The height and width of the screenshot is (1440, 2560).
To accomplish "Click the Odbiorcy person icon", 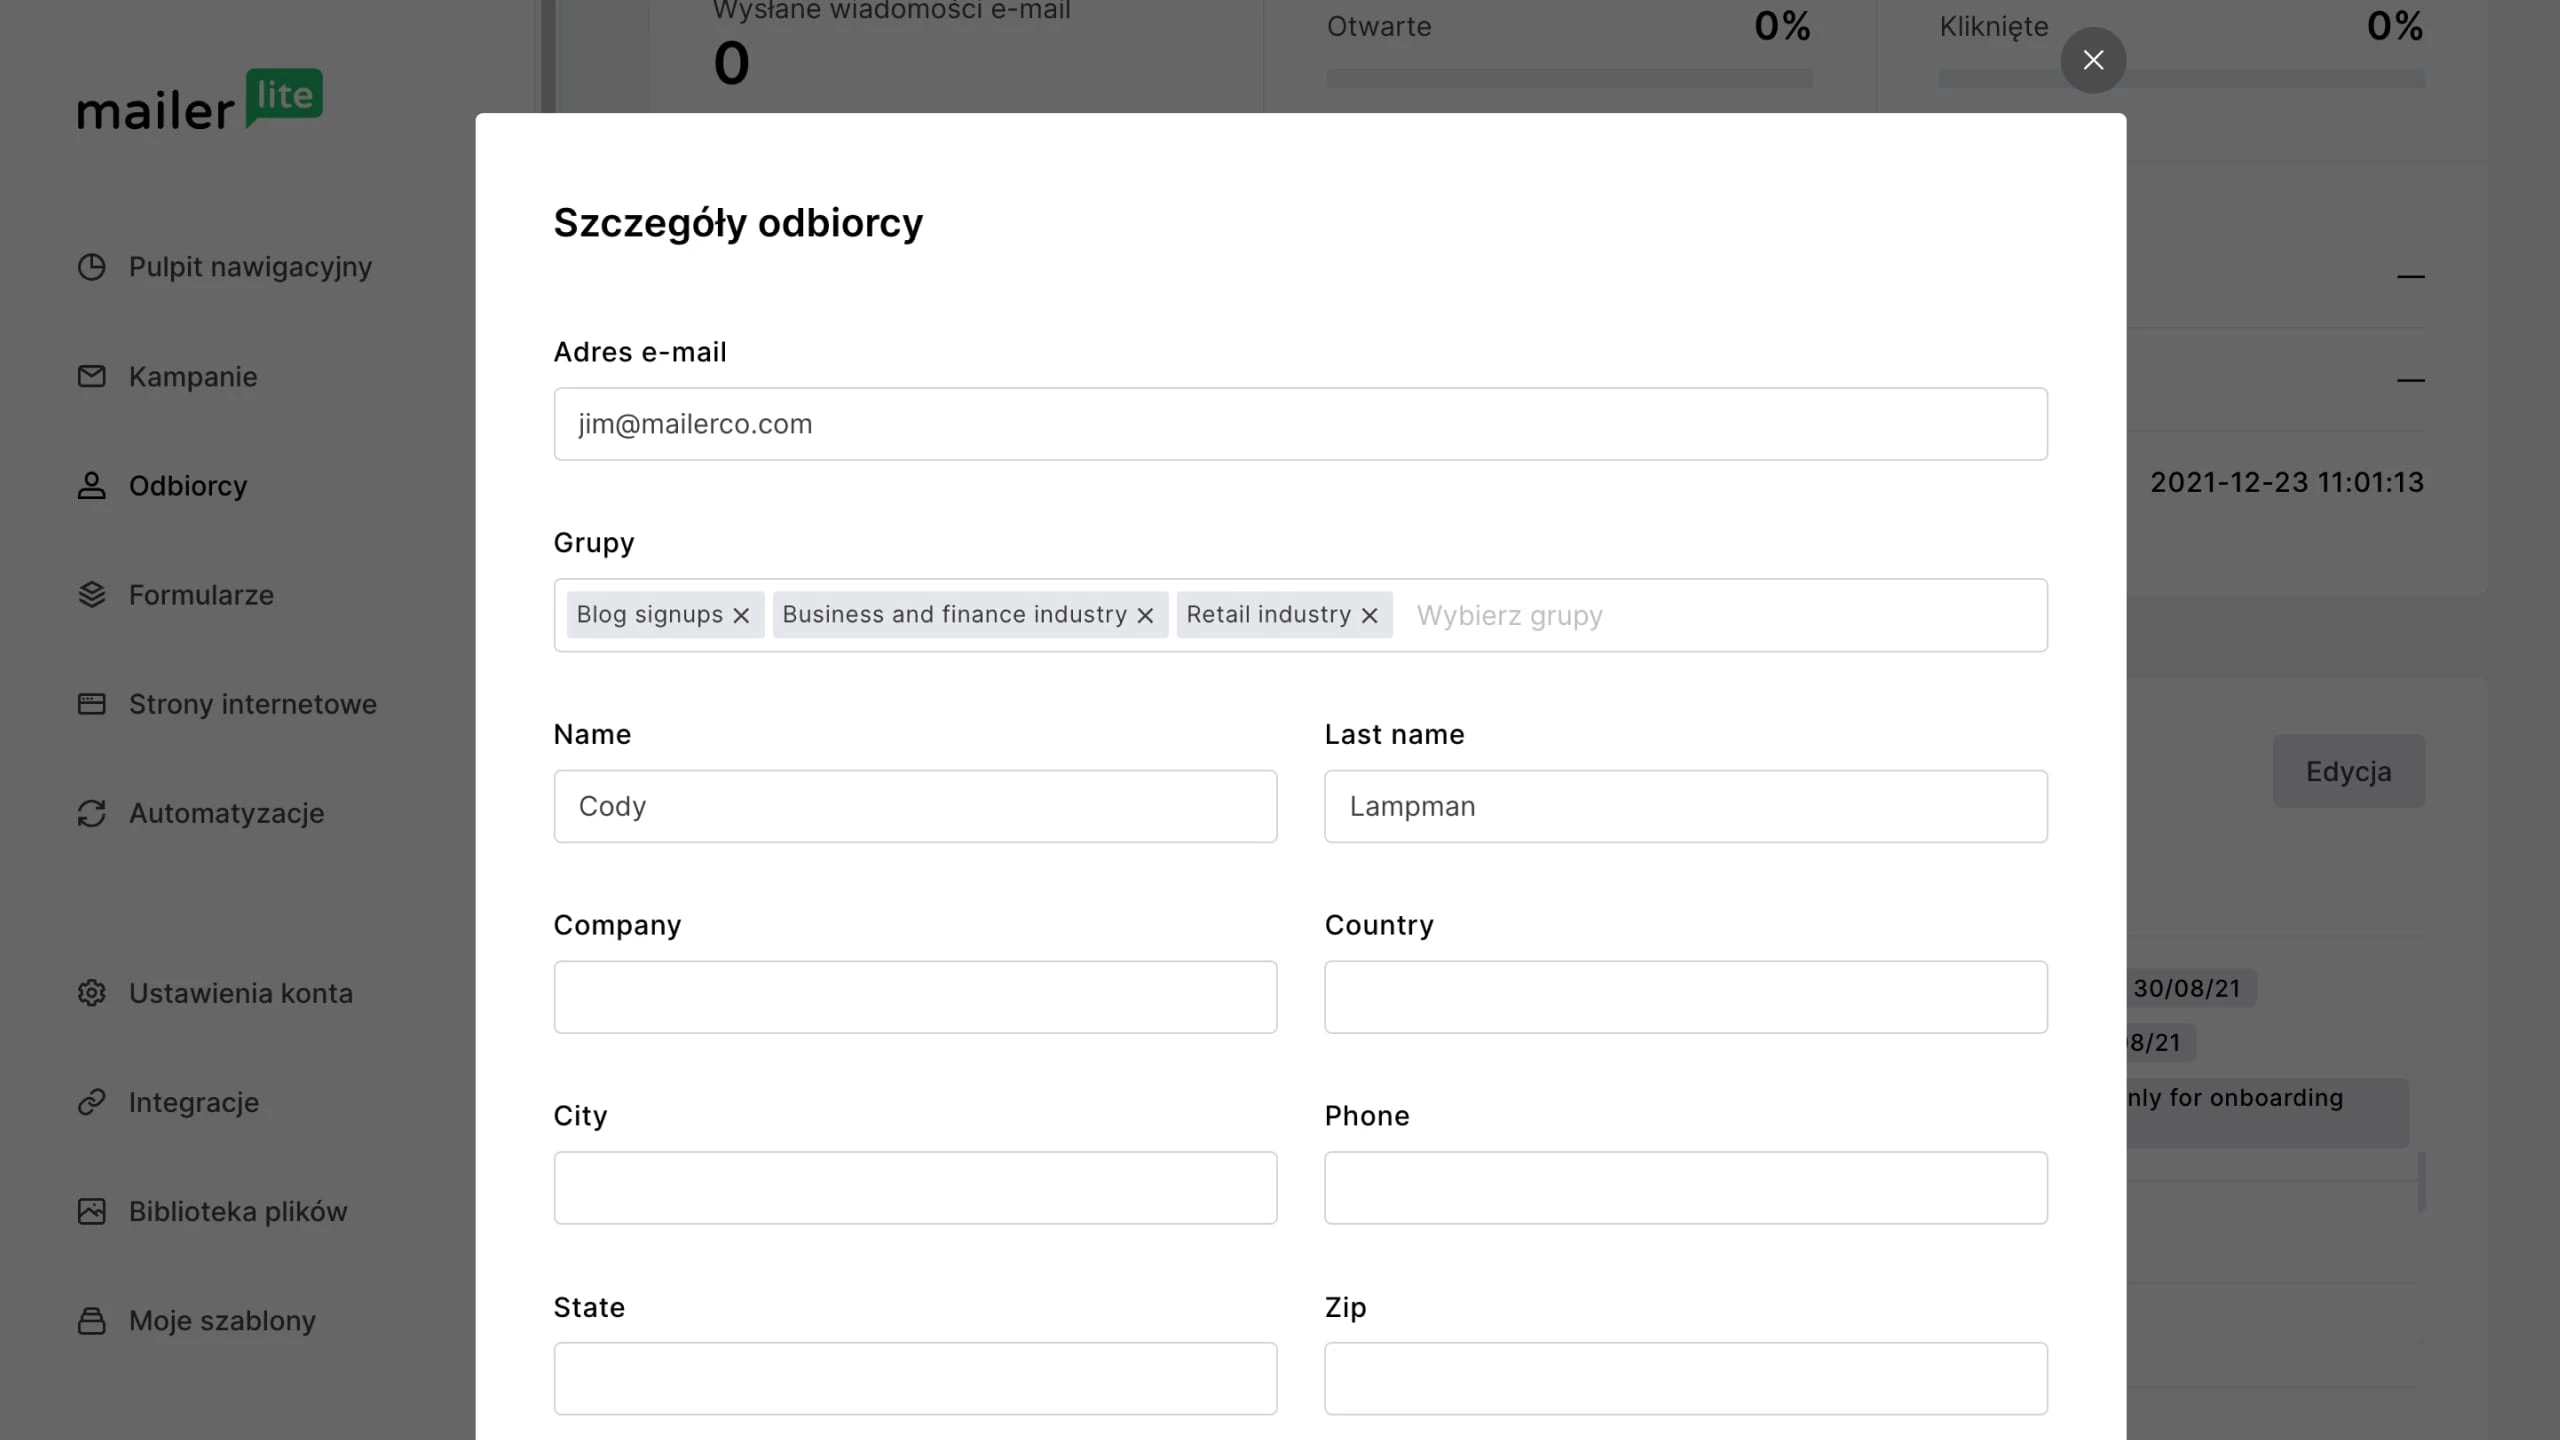I will pos(91,486).
